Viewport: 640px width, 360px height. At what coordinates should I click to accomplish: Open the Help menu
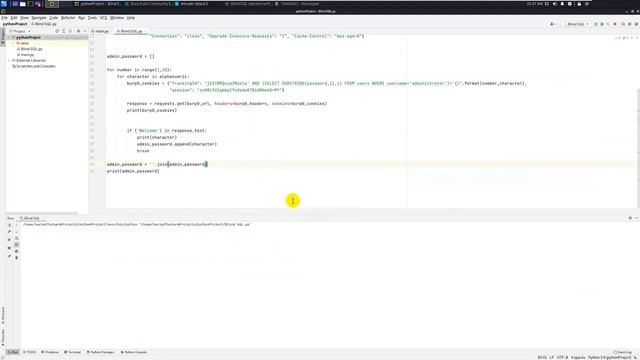[x=131, y=18]
